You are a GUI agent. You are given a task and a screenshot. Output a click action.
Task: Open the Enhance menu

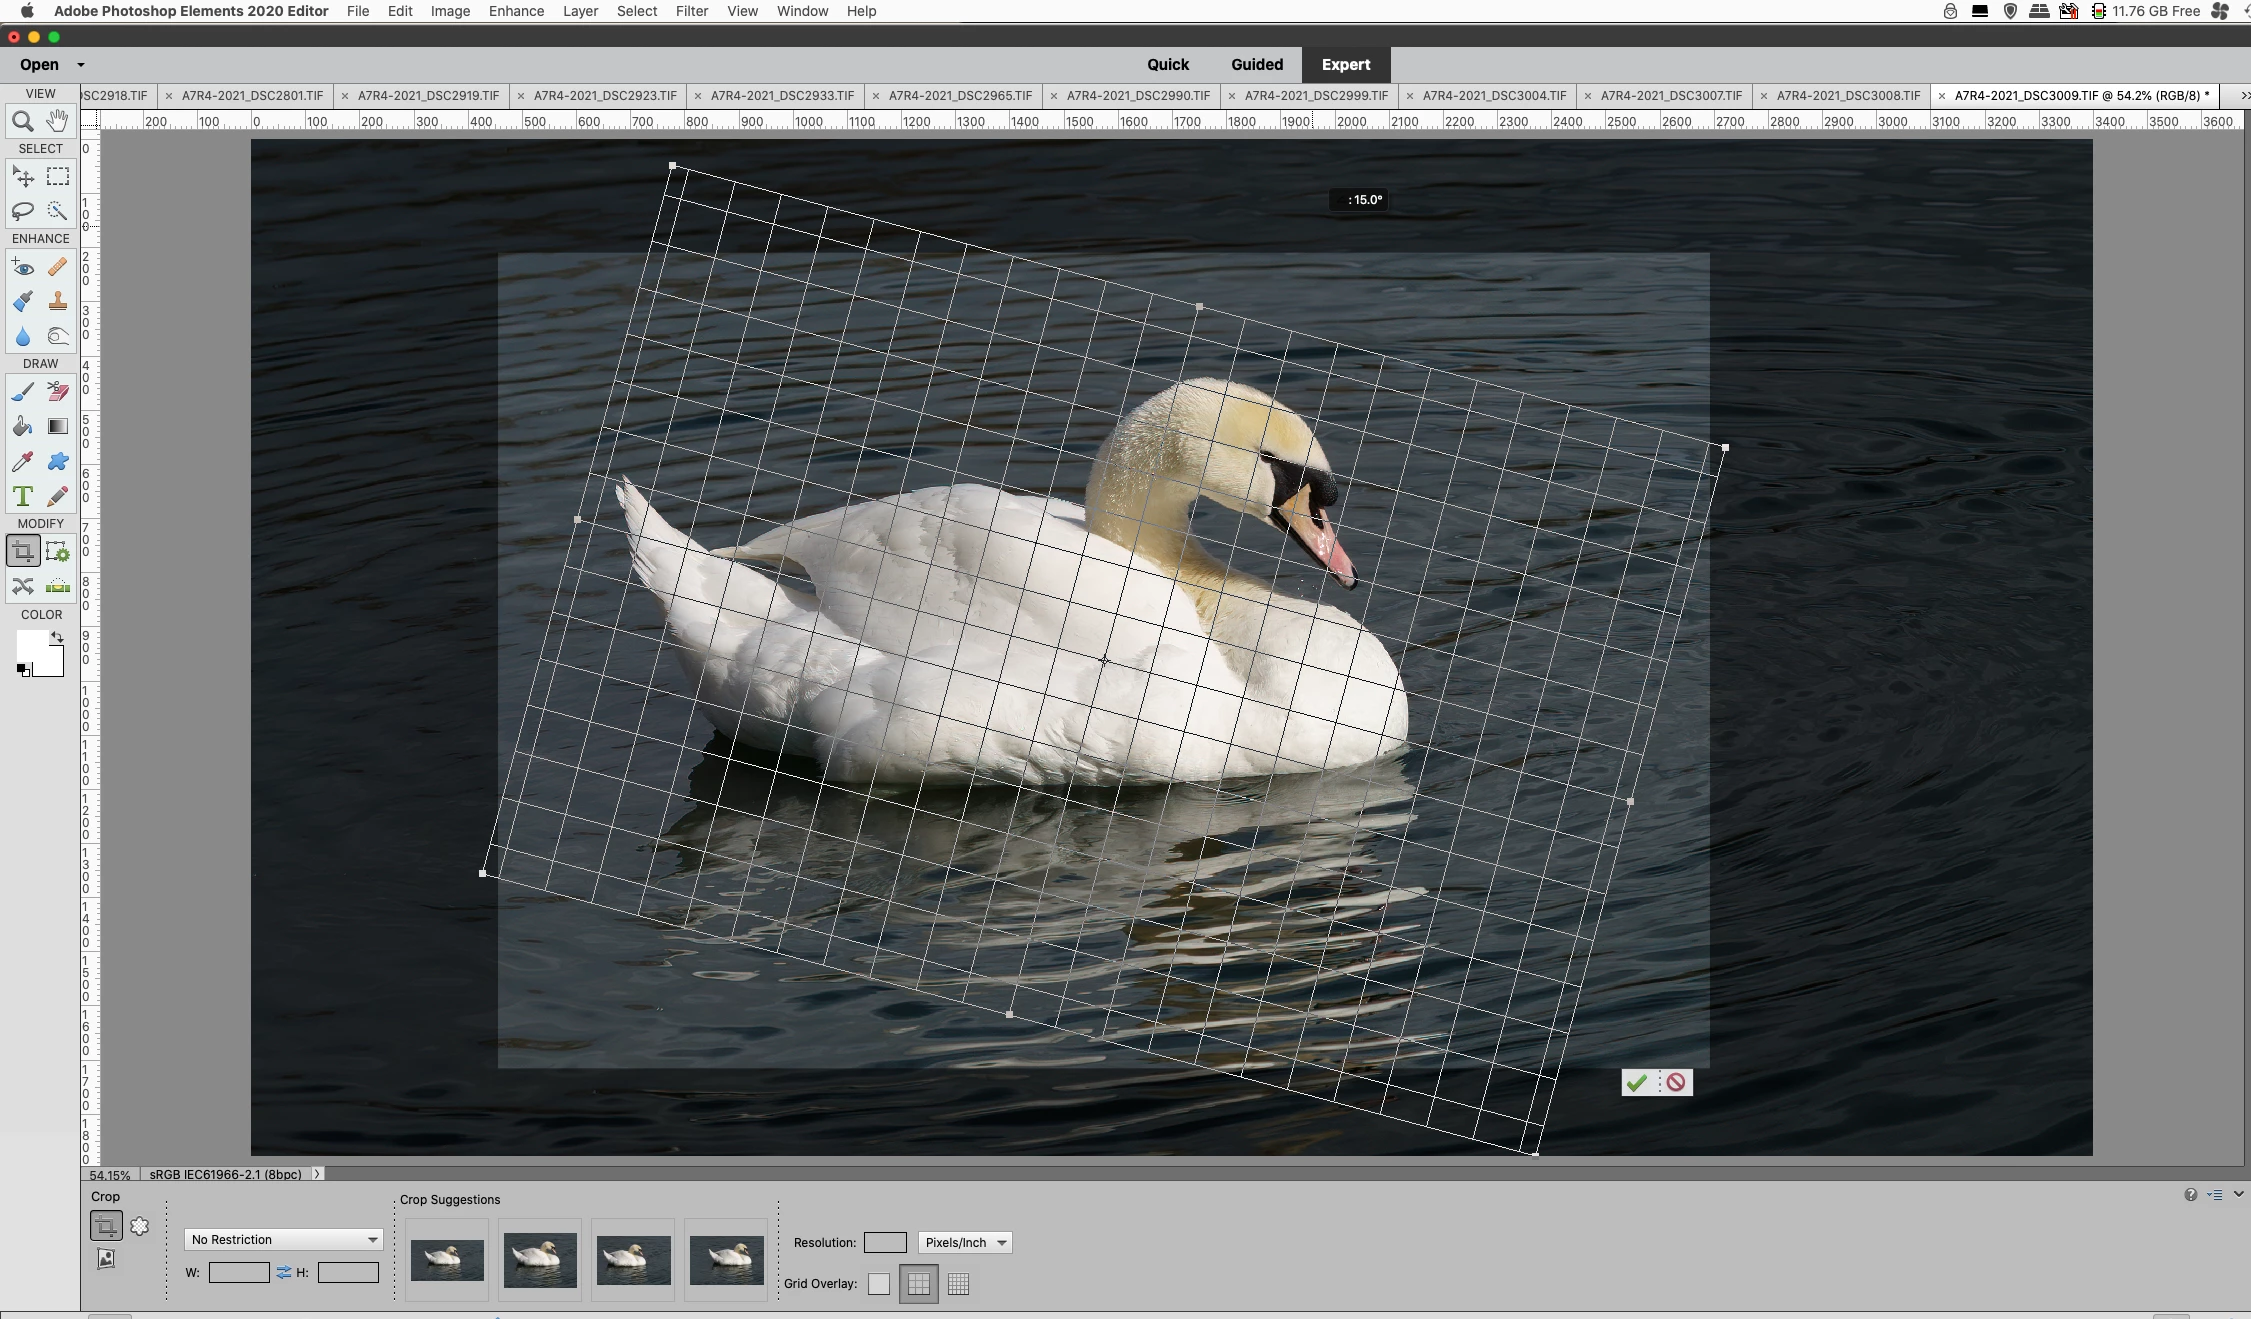(516, 11)
